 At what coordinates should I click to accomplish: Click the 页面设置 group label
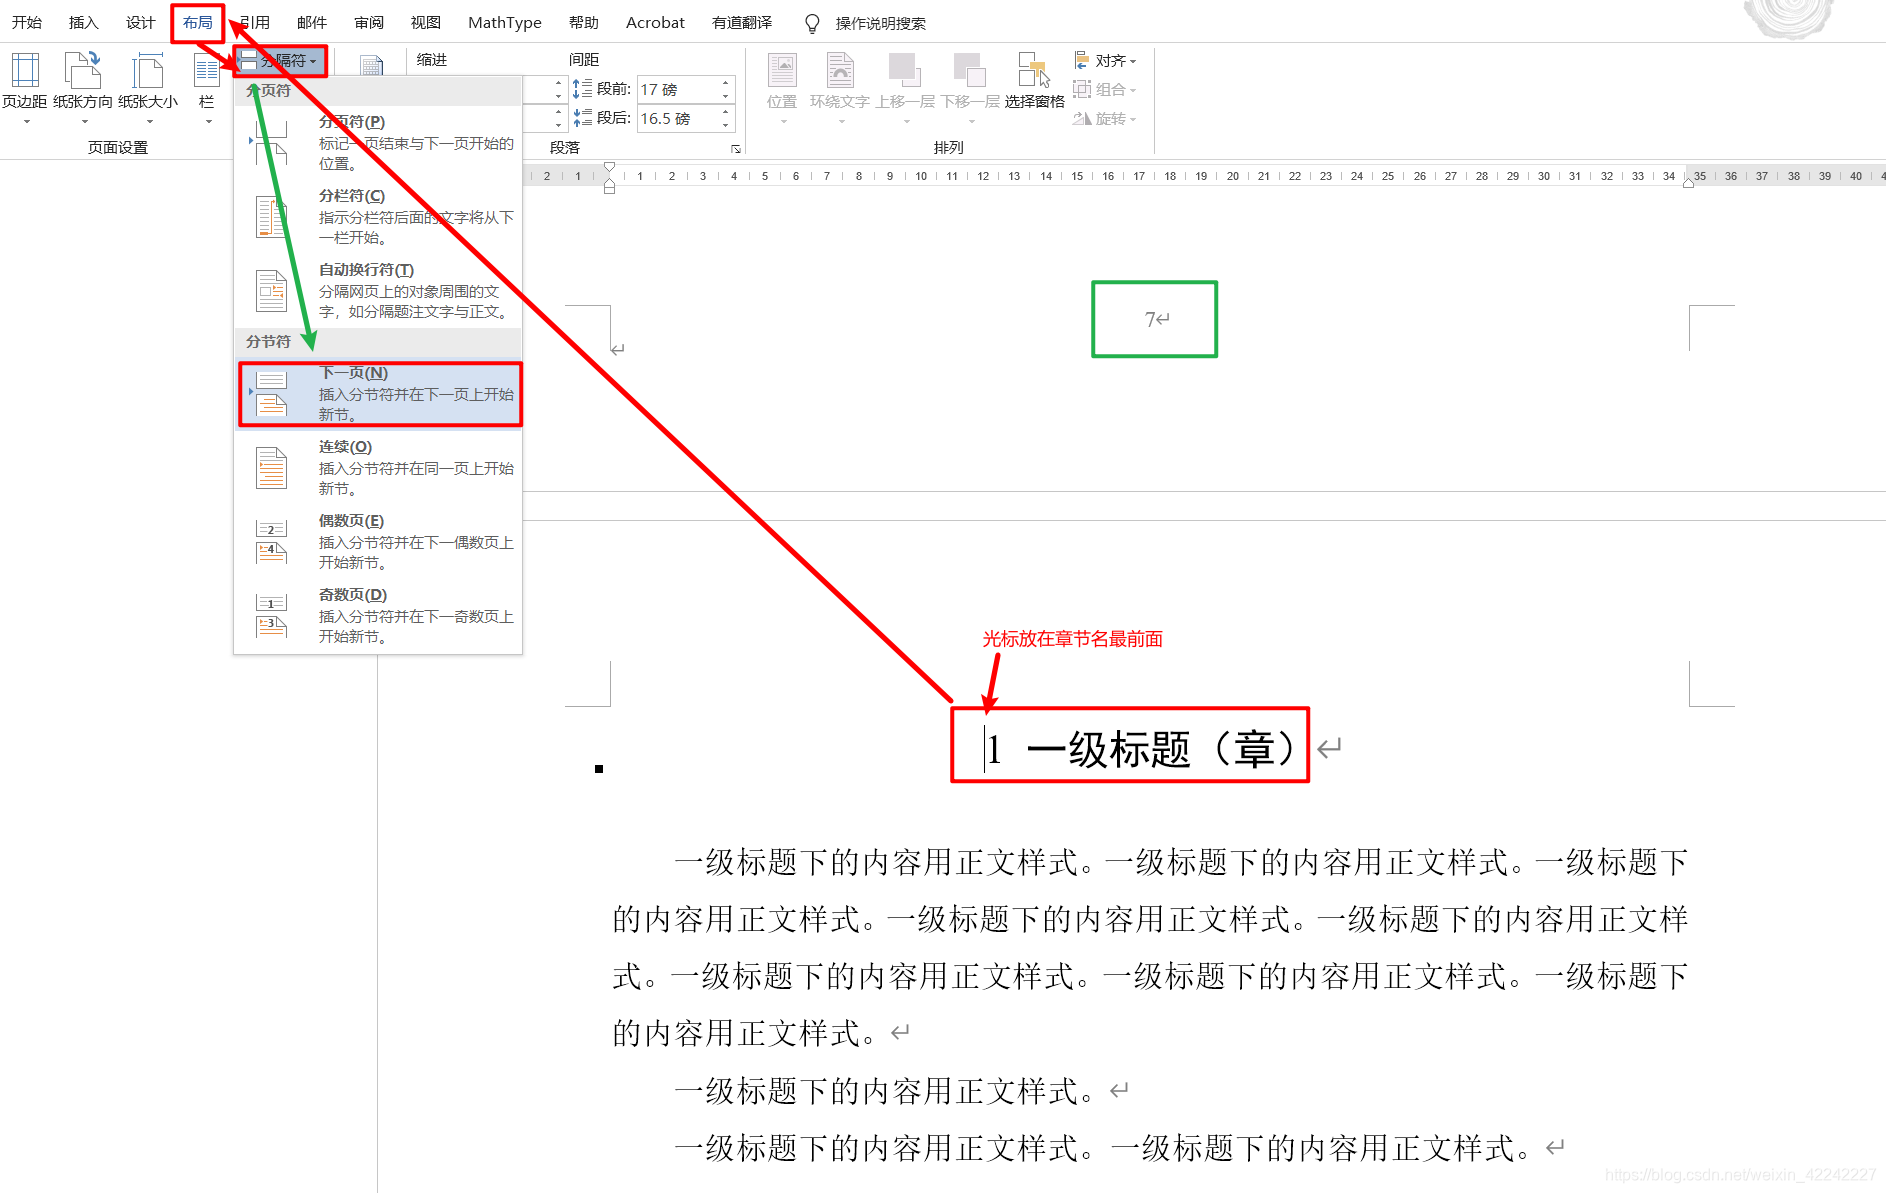(118, 147)
